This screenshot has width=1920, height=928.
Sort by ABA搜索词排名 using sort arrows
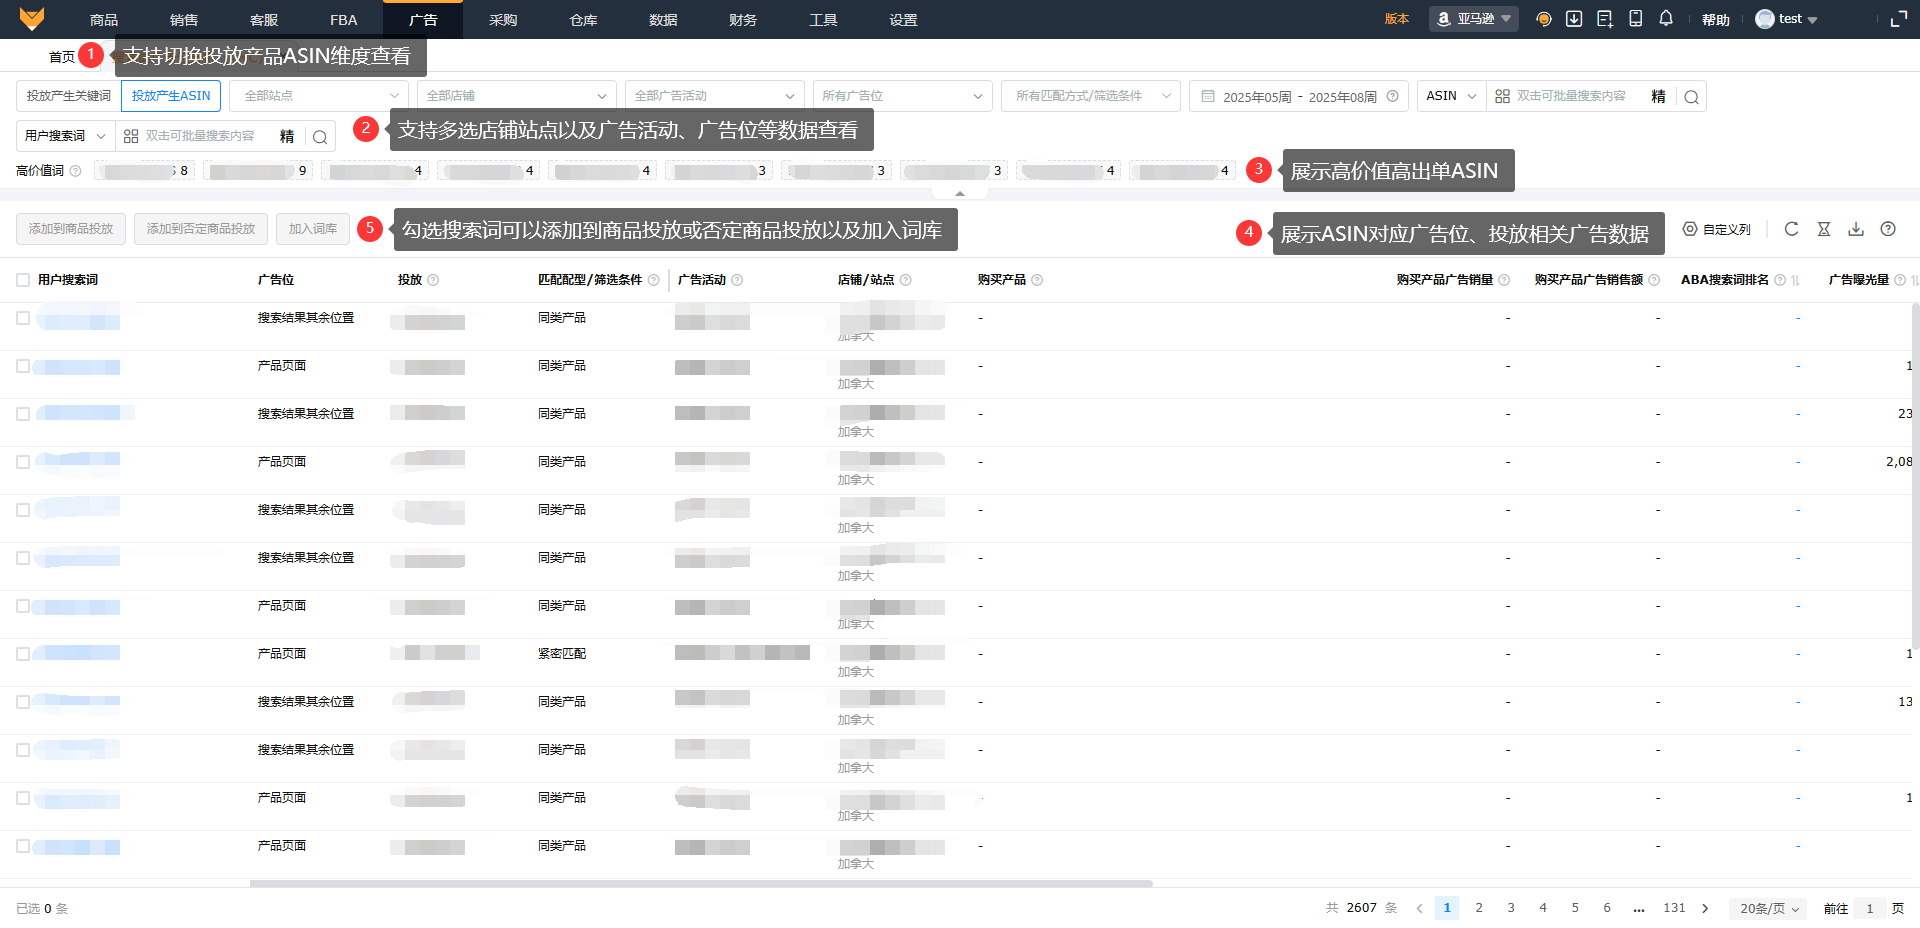pyautogui.click(x=1795, y=280)
